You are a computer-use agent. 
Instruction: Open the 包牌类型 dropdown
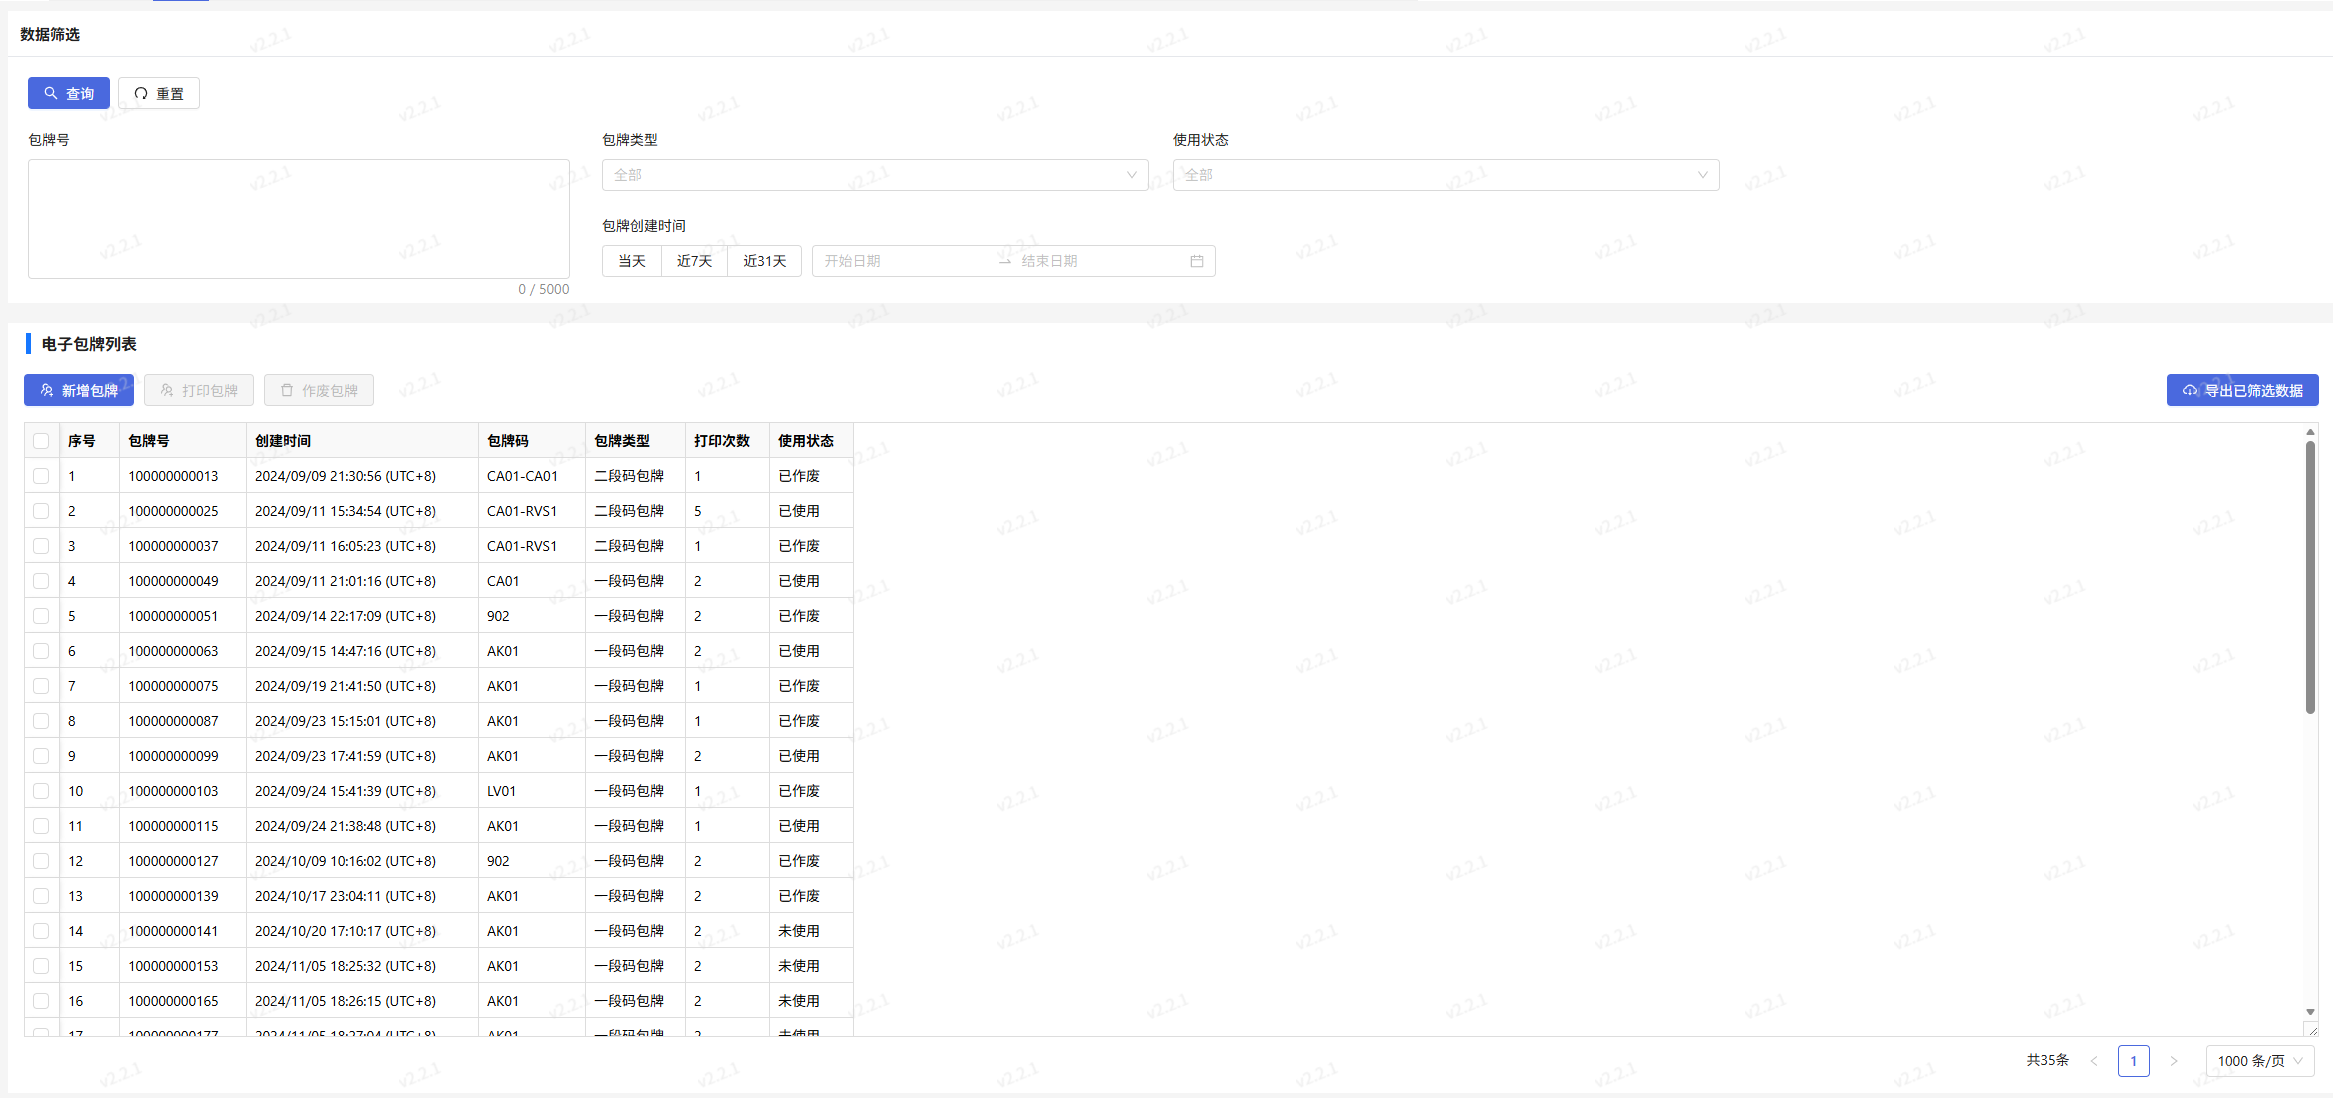874,175
